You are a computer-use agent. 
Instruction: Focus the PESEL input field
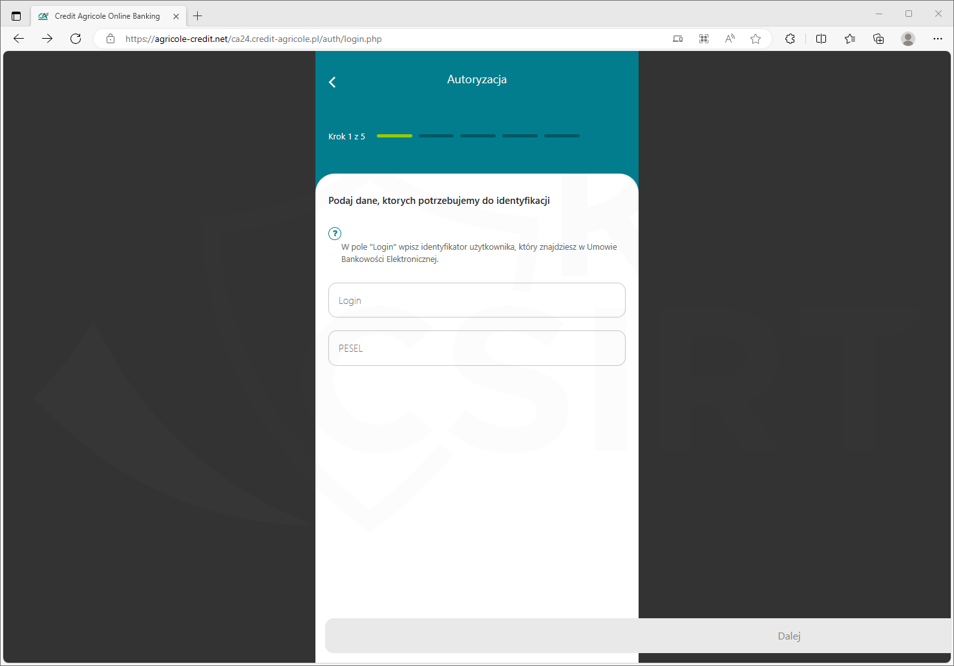click(477, 348)
